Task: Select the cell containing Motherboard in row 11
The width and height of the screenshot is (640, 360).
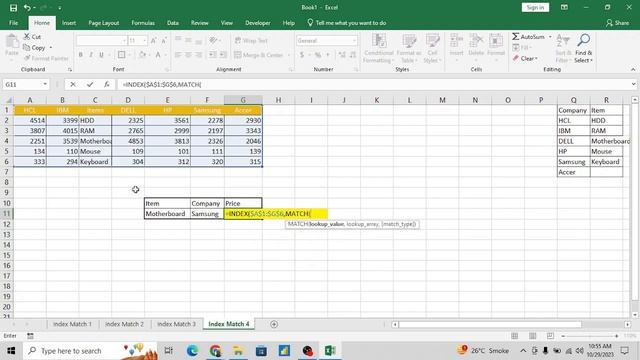Action: [167, 214]
